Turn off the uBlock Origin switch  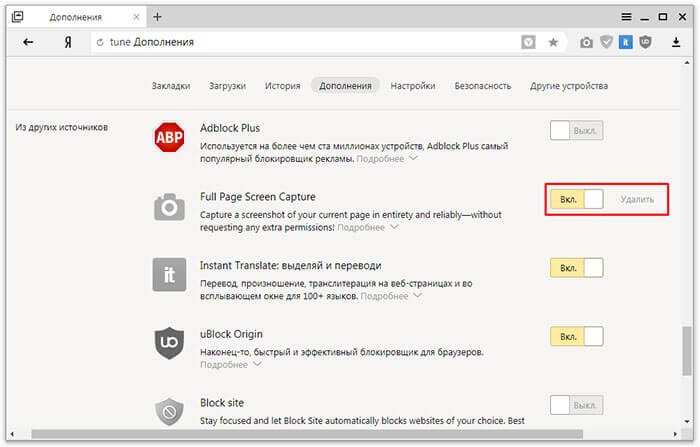click(577, 336)
